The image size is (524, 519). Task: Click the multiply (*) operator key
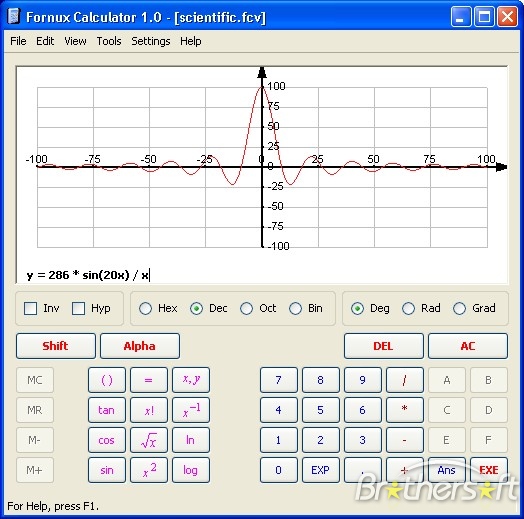coord(405,410)
